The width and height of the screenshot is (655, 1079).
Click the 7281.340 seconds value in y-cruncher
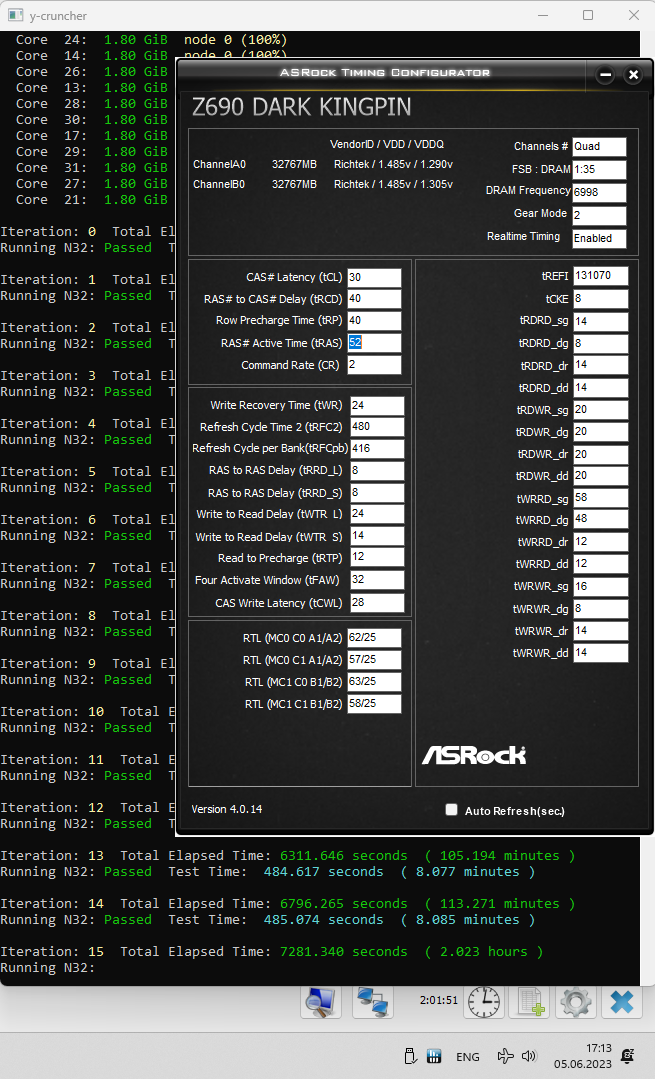[343, 952]
